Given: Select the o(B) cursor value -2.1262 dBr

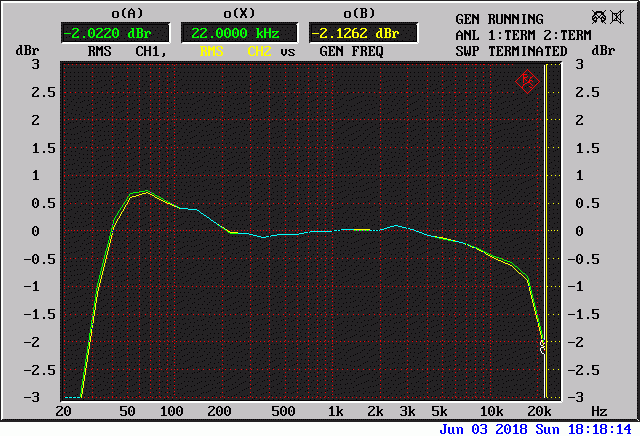Looking at the screenshot, I should click(x=363, y=33).
